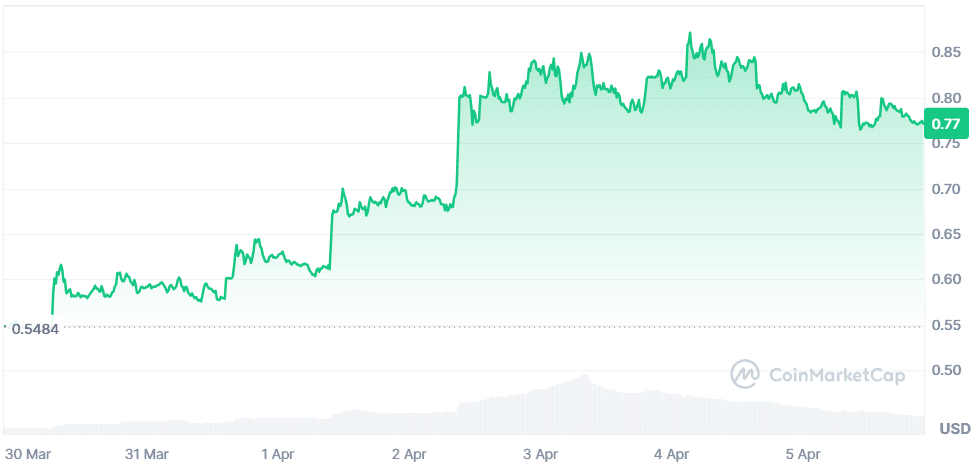The image size is (977, 463).
Task: Click the 0.85 price axis label
Action: pos(944,52)
